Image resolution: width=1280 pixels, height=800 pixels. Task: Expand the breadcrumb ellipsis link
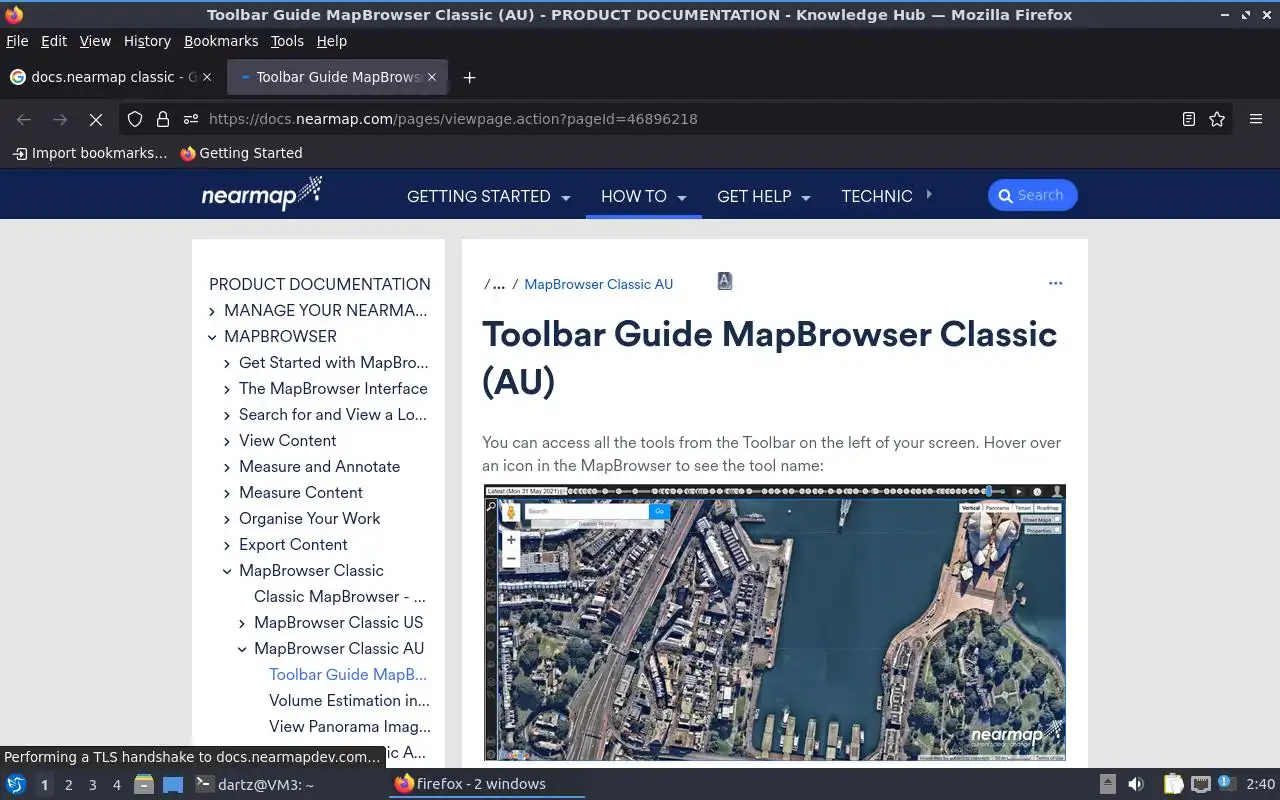click(x=498, y=284)
